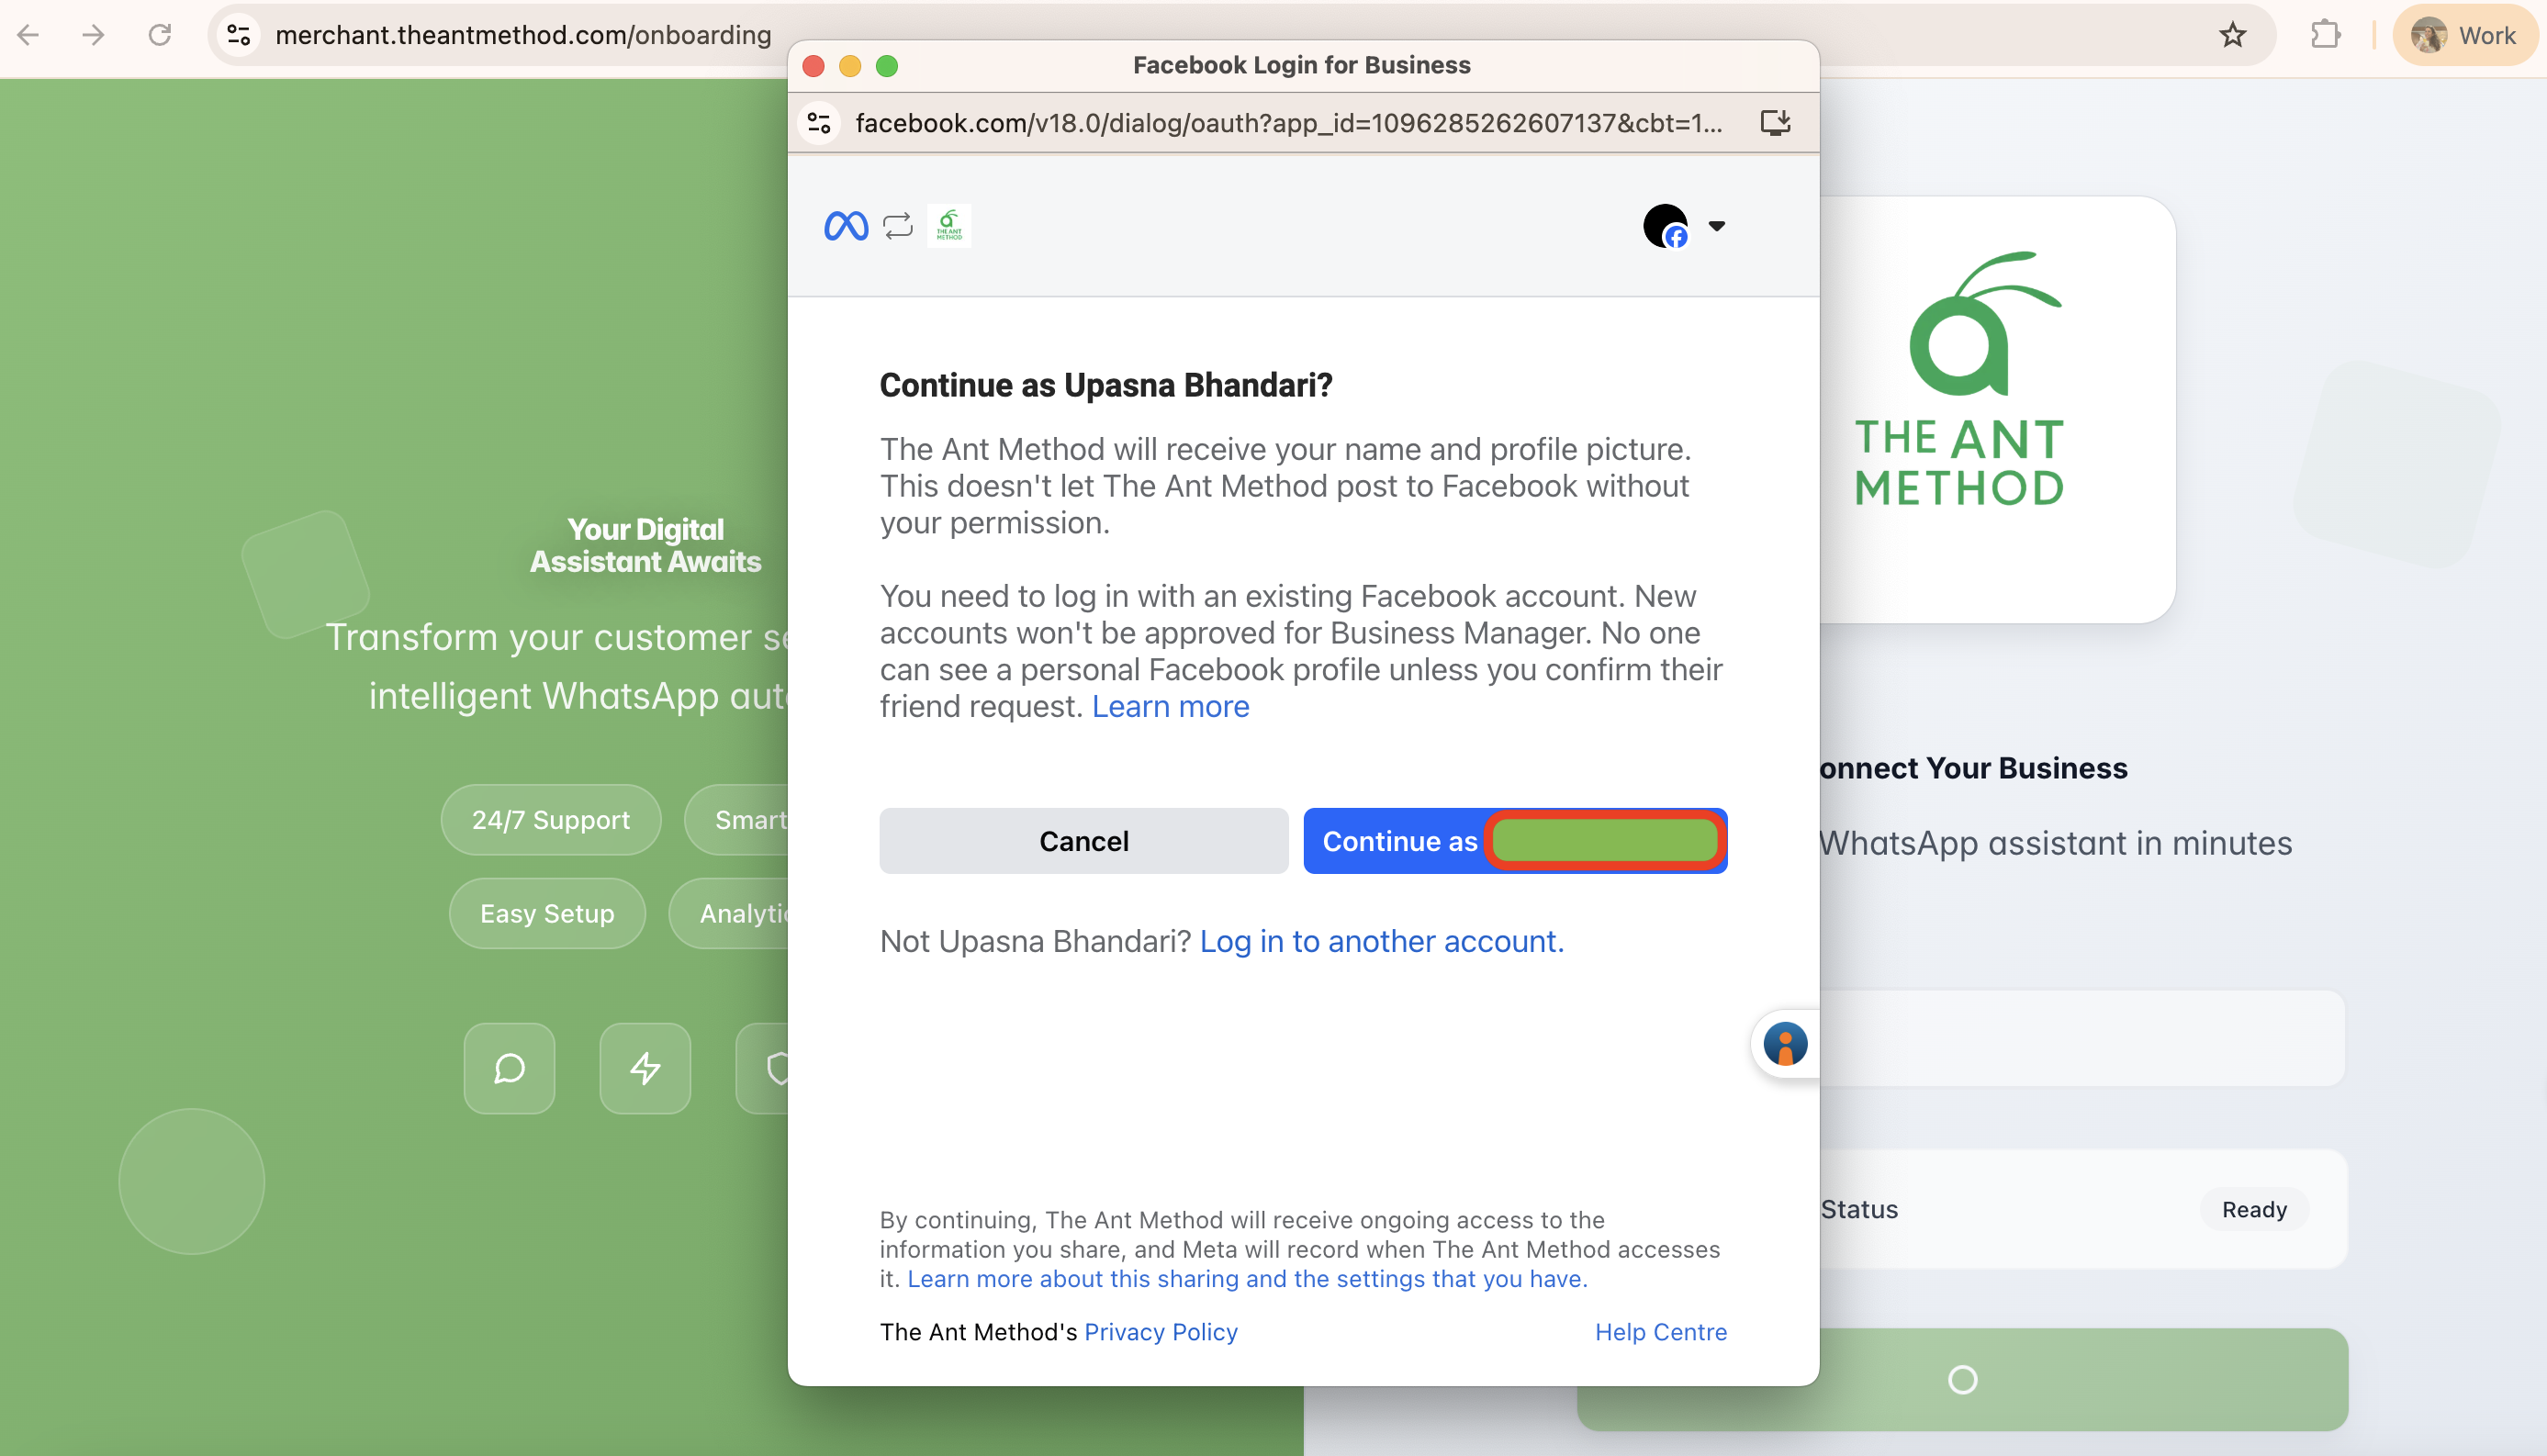The image size is (2547, 1456).
Task: Open Log in to another account link
Action: click(x=1381, y=941)
